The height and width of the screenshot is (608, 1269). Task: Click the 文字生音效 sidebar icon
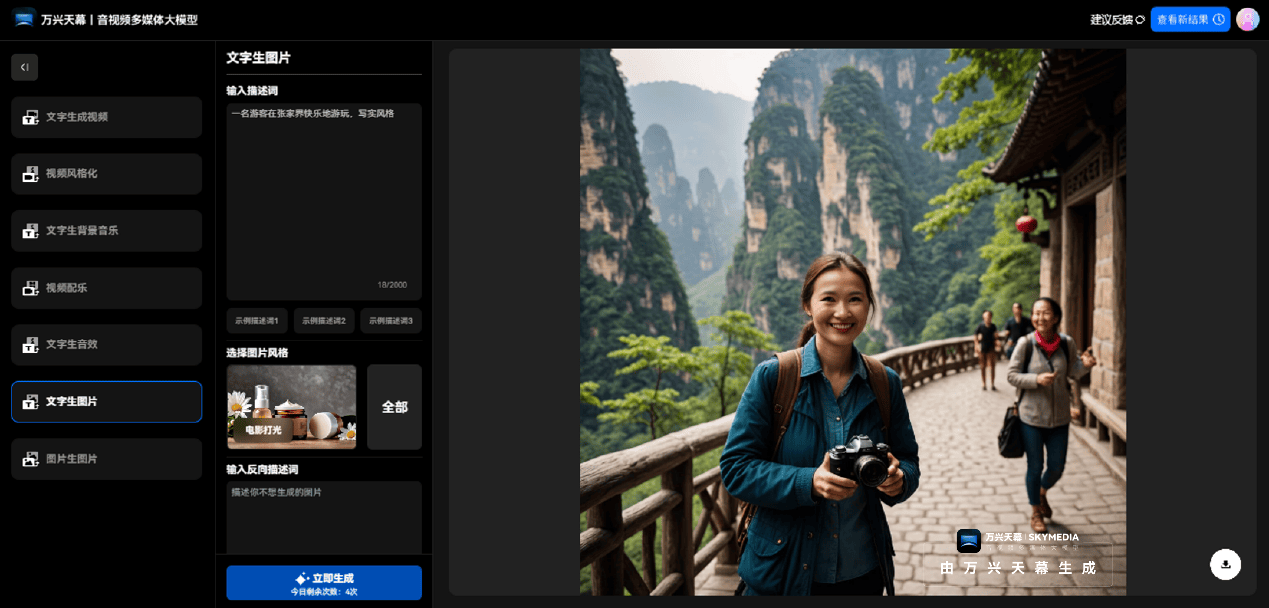30,344
